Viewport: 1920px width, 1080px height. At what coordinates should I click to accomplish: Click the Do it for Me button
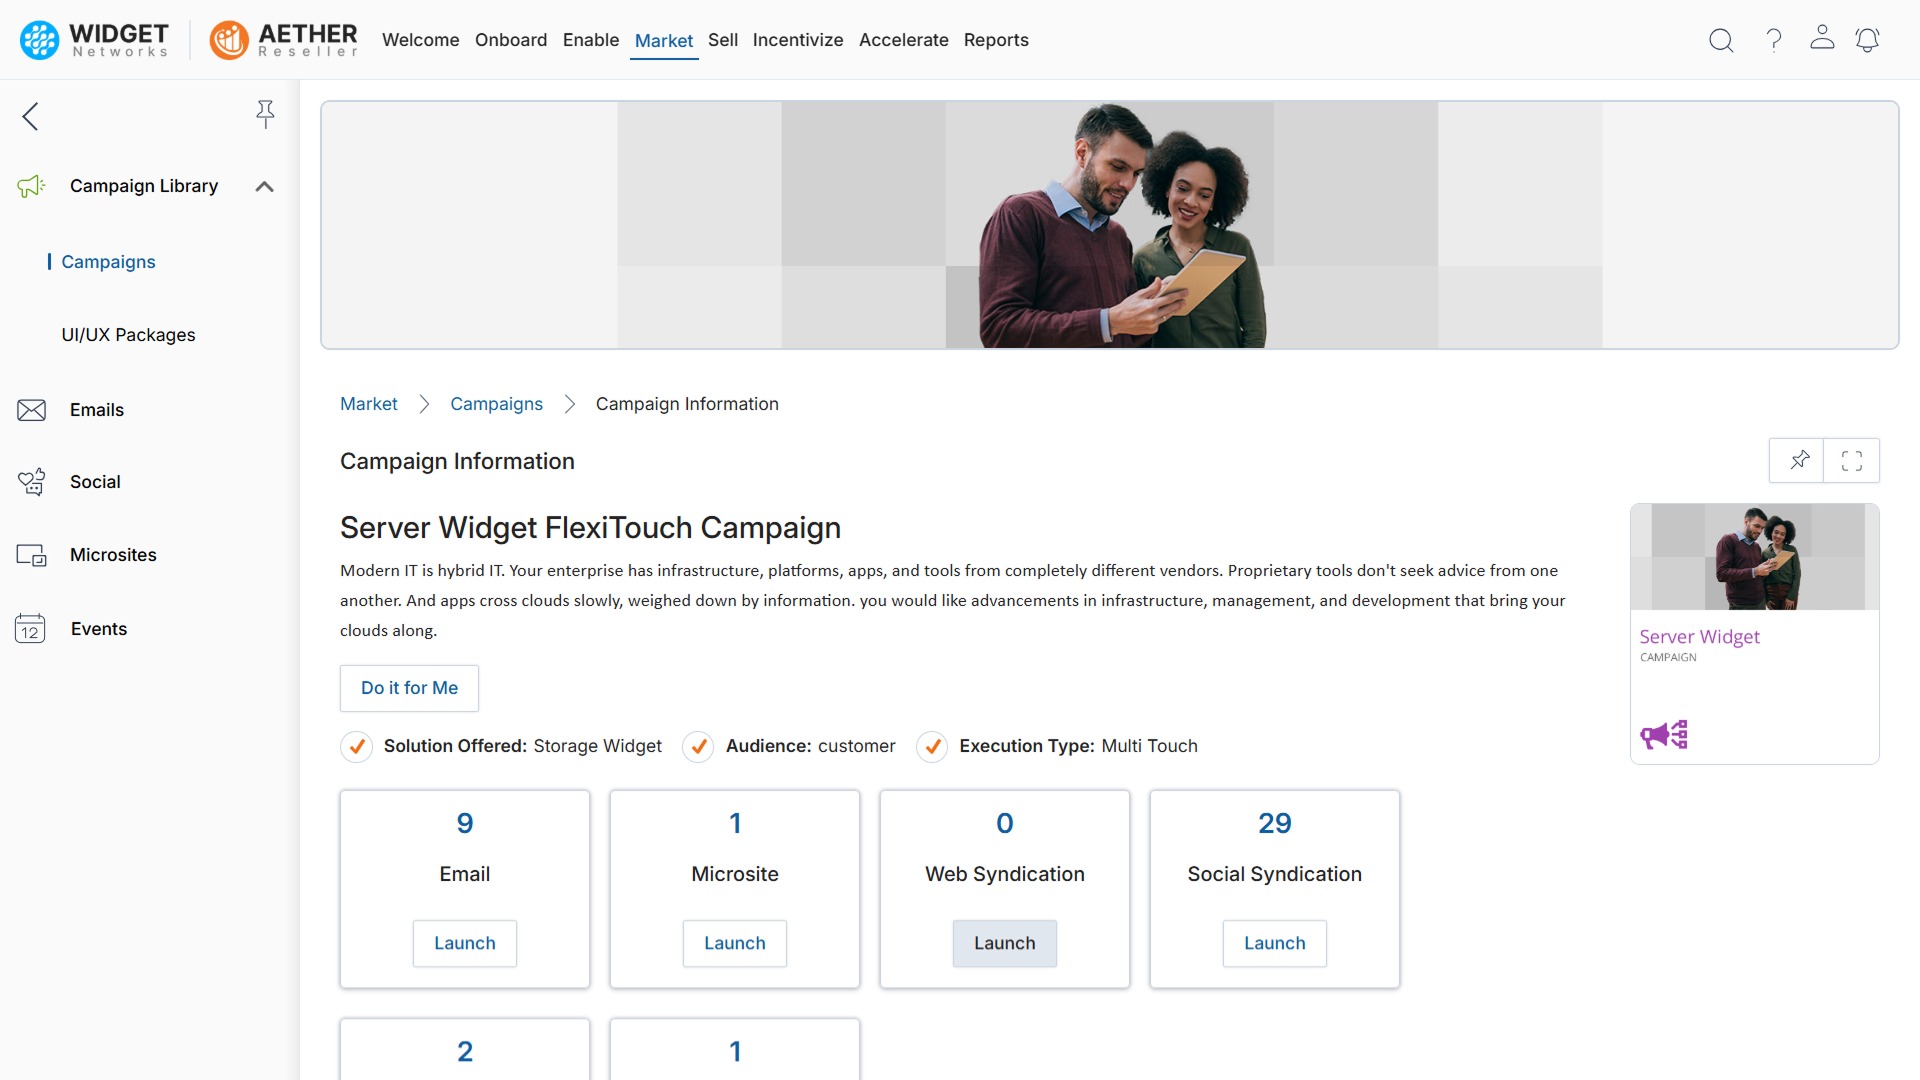pyautogui.click(x=408, y=688)
